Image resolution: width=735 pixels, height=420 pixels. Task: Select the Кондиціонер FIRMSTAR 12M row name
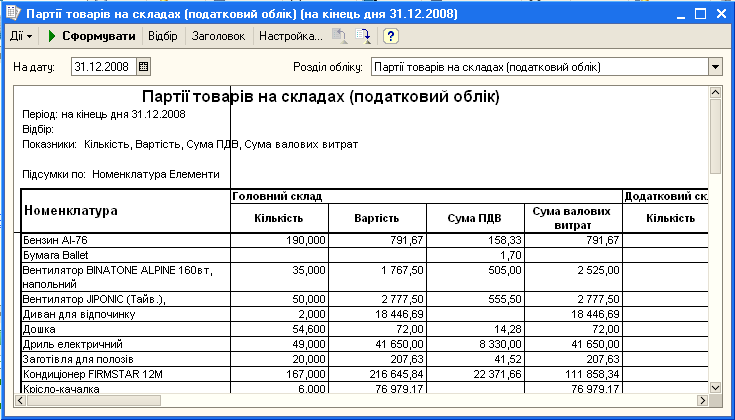point(126,374)
